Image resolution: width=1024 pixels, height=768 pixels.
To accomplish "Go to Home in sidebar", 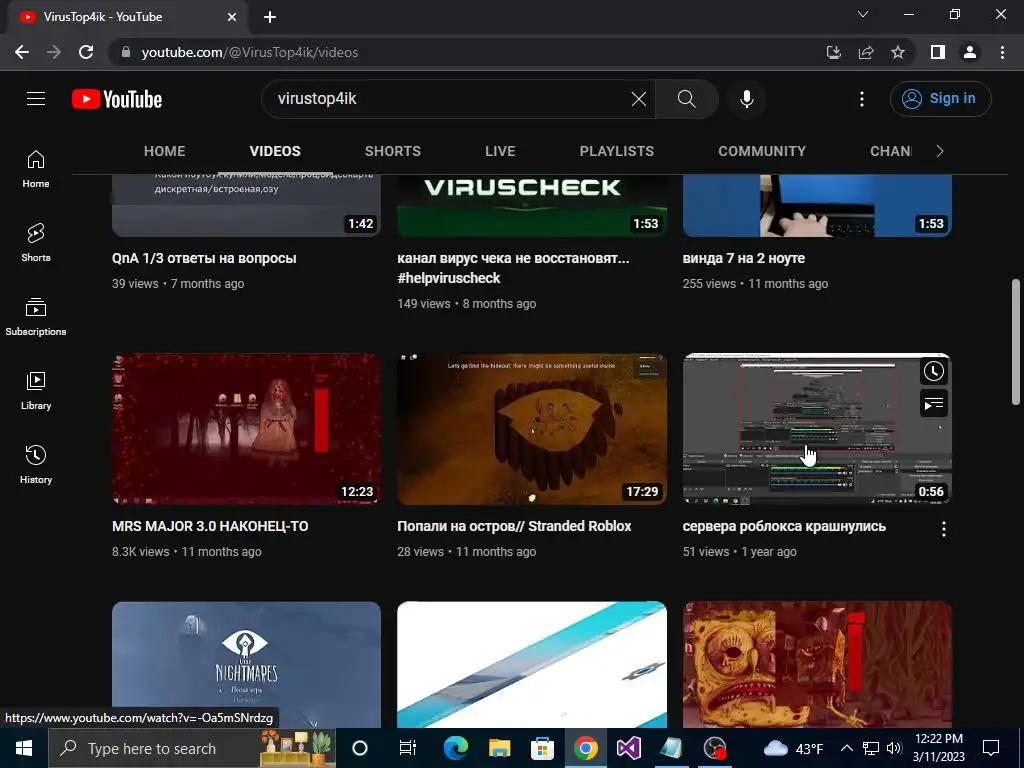I will coord(36,168).
